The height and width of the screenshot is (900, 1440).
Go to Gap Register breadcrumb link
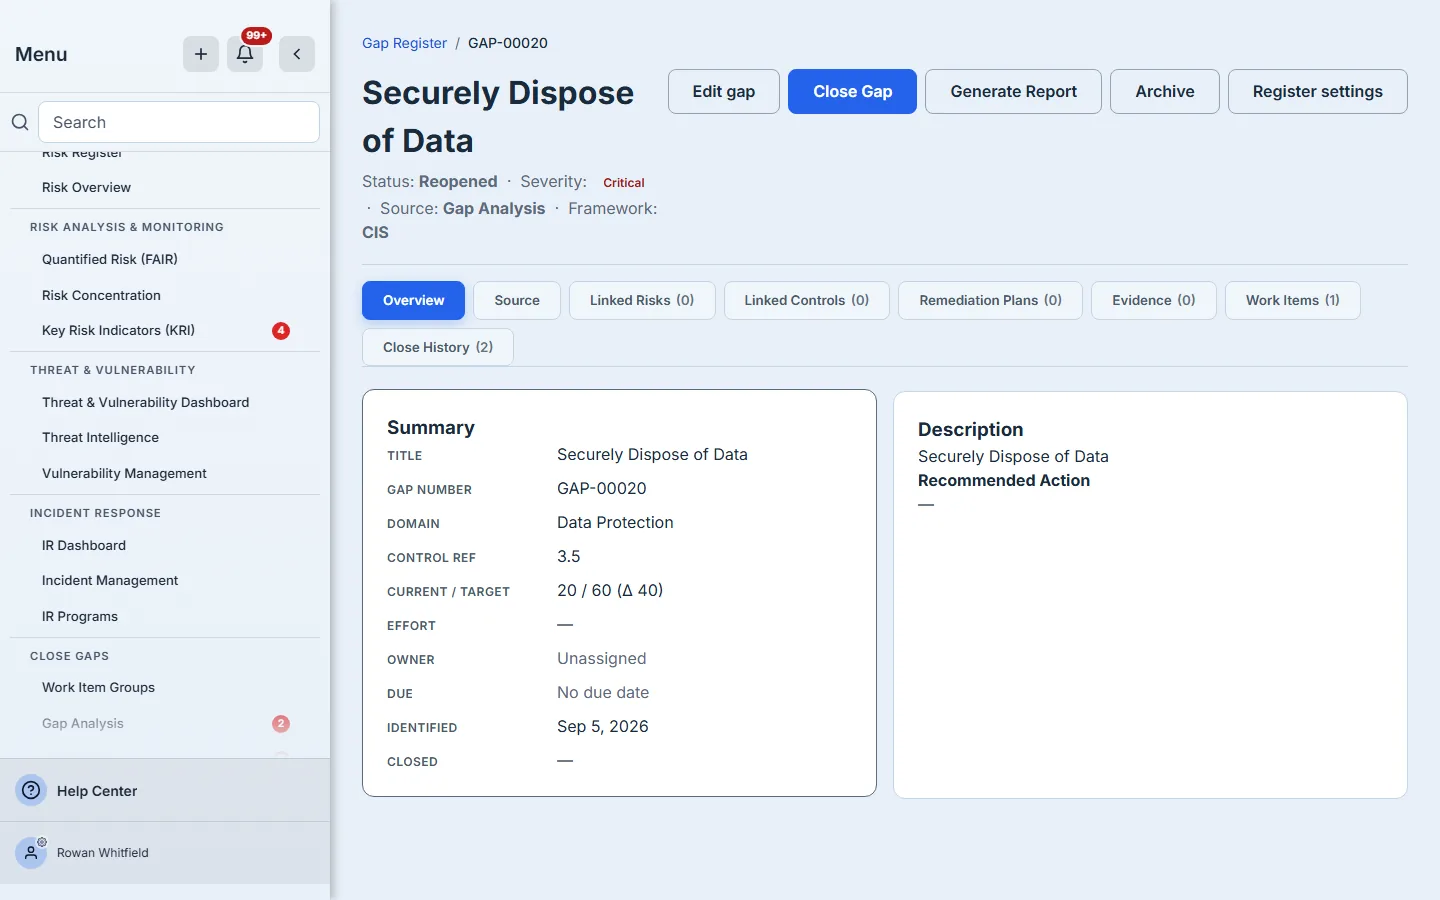tap(404, 43)
